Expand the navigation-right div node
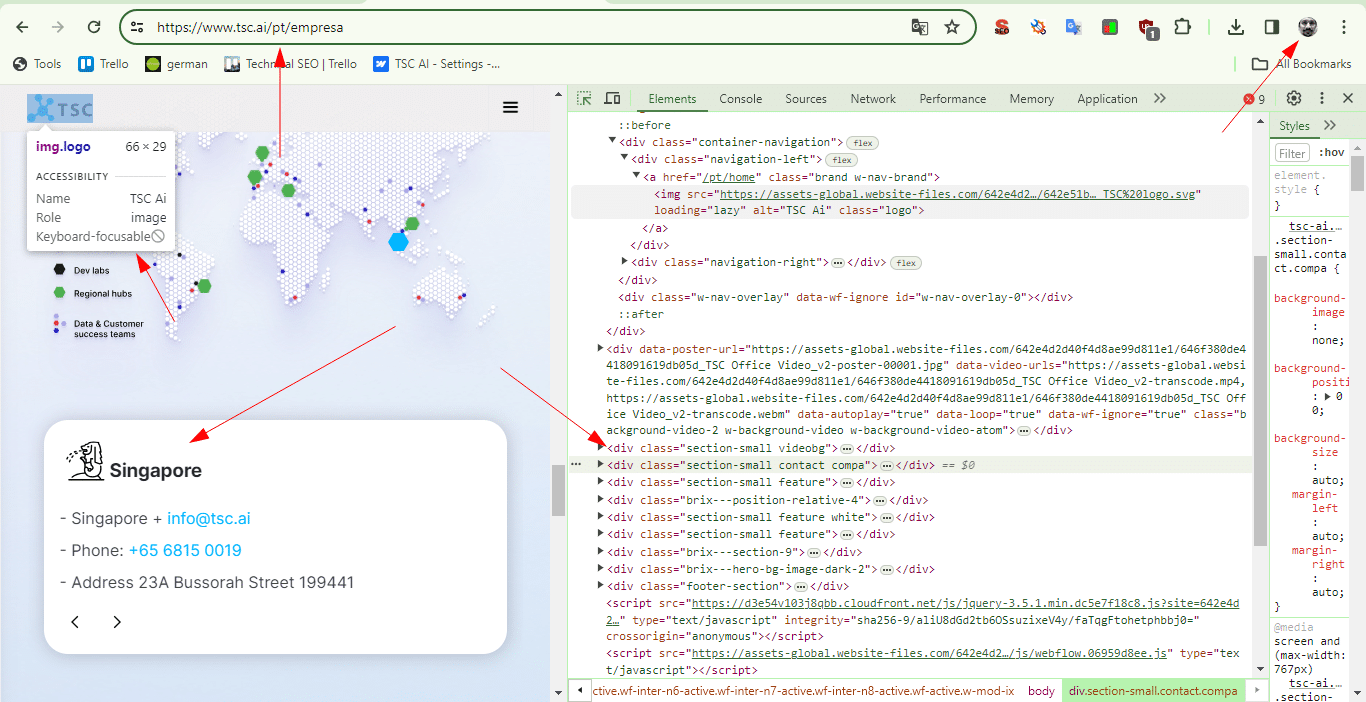The height and width of the screenshot is (702, 1366). [625, 262]
